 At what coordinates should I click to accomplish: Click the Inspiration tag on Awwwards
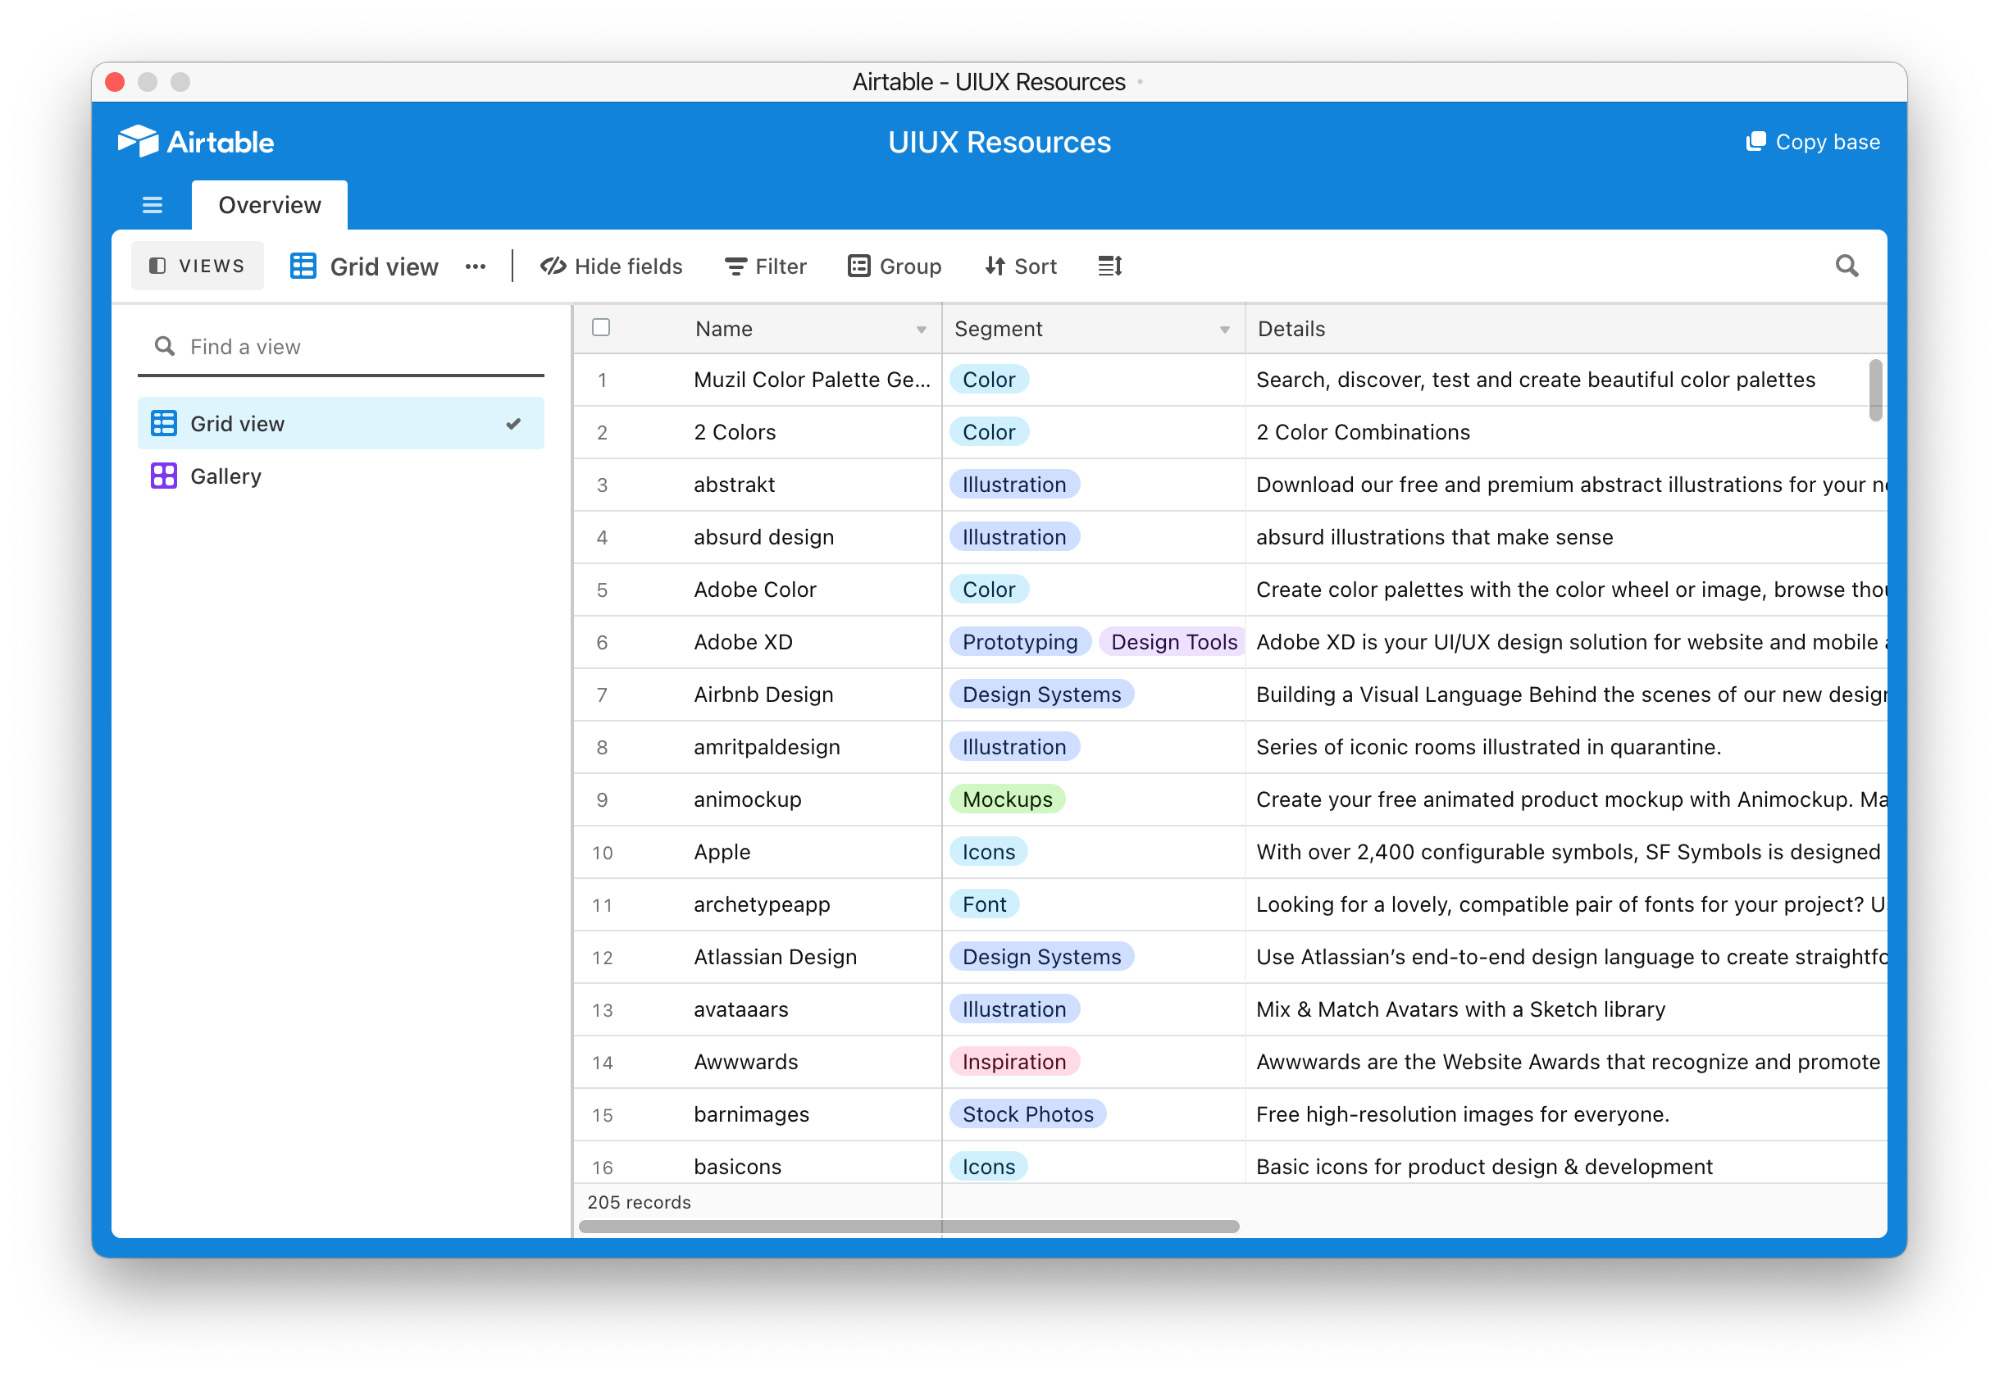[1014, 1062]
